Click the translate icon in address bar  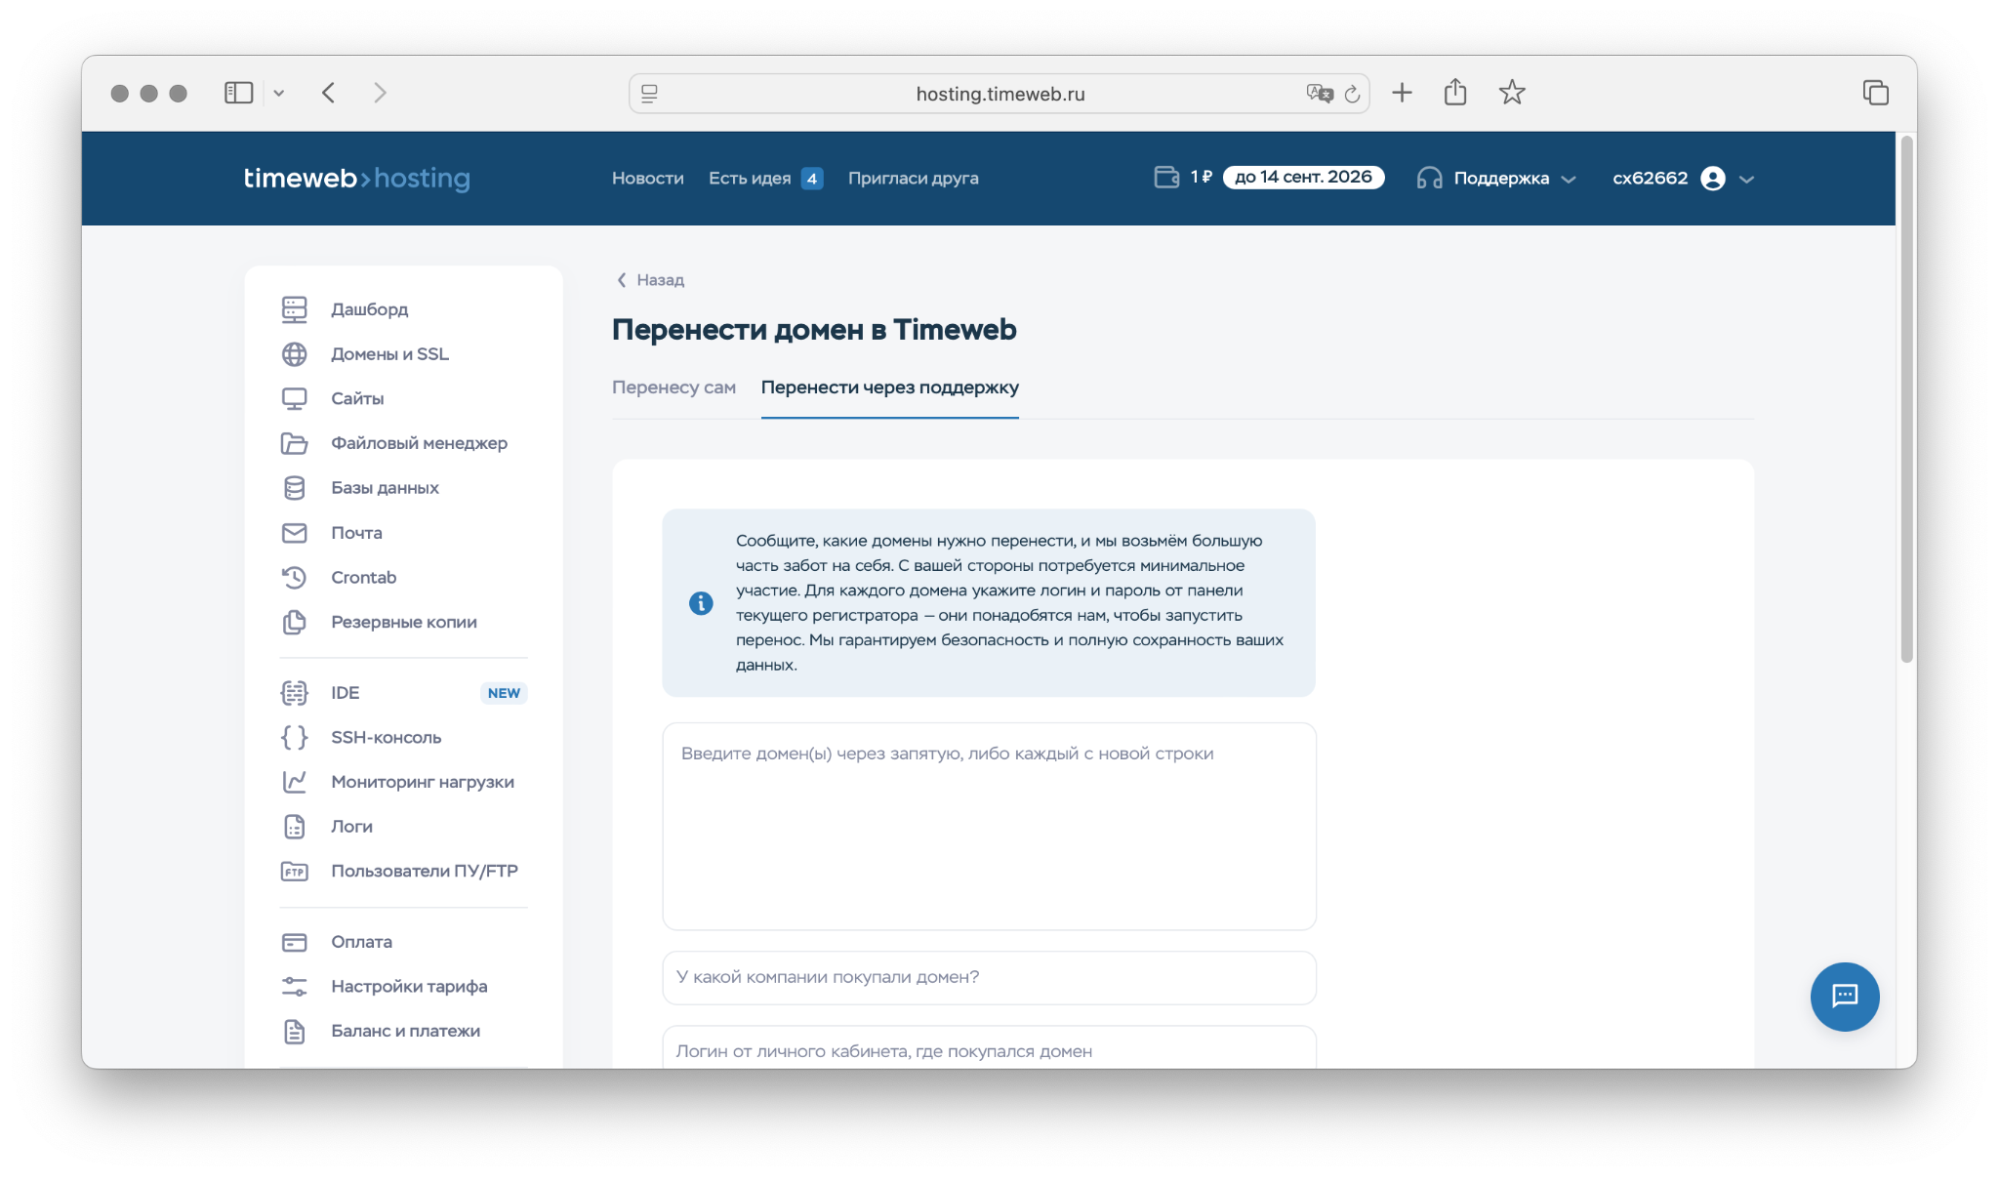[1319, 93]
